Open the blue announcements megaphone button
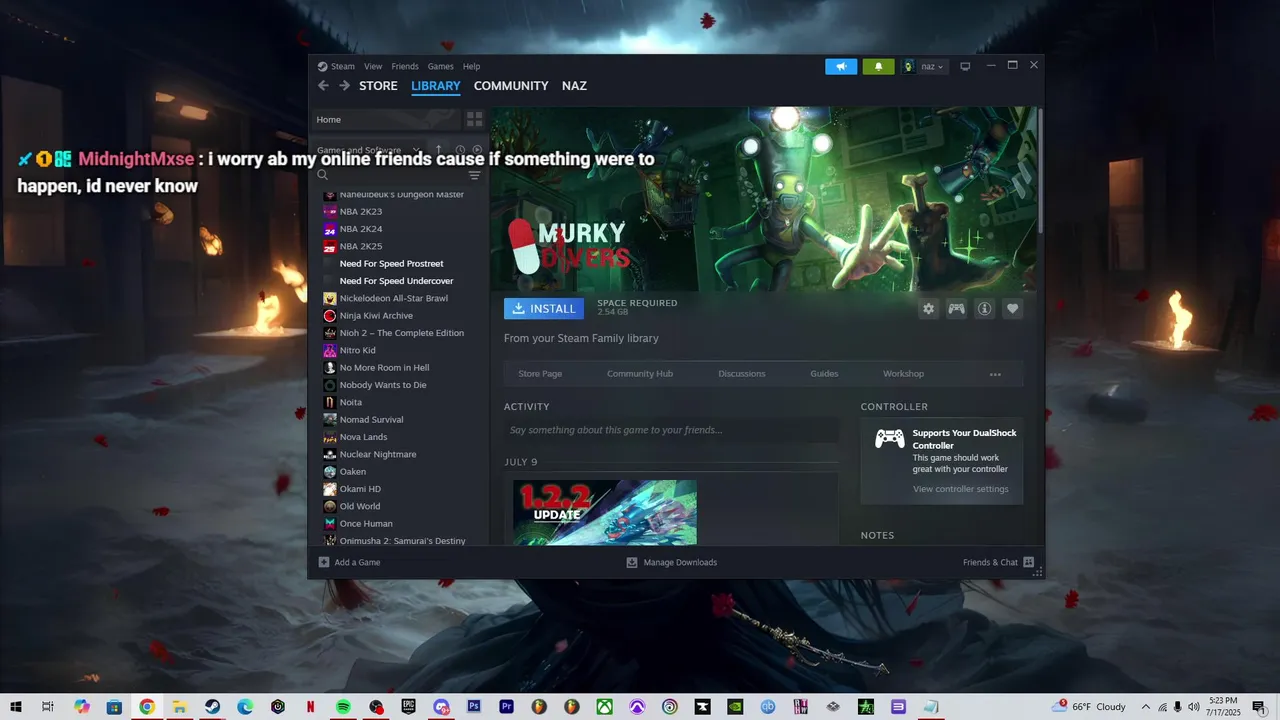The width and height of the screenshot is (1280, 720). click(x=841, y=67)
